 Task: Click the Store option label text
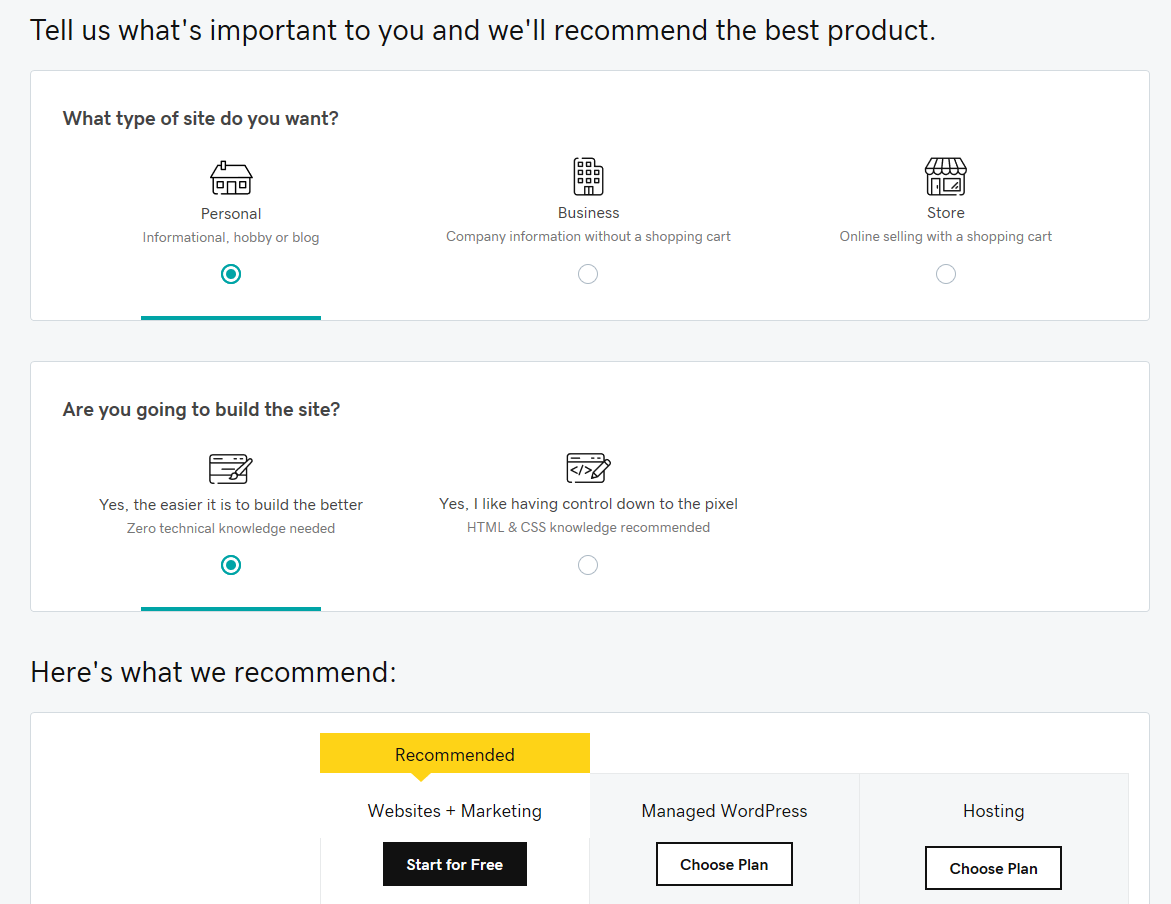pyautogui.click(x=945, y=213)
